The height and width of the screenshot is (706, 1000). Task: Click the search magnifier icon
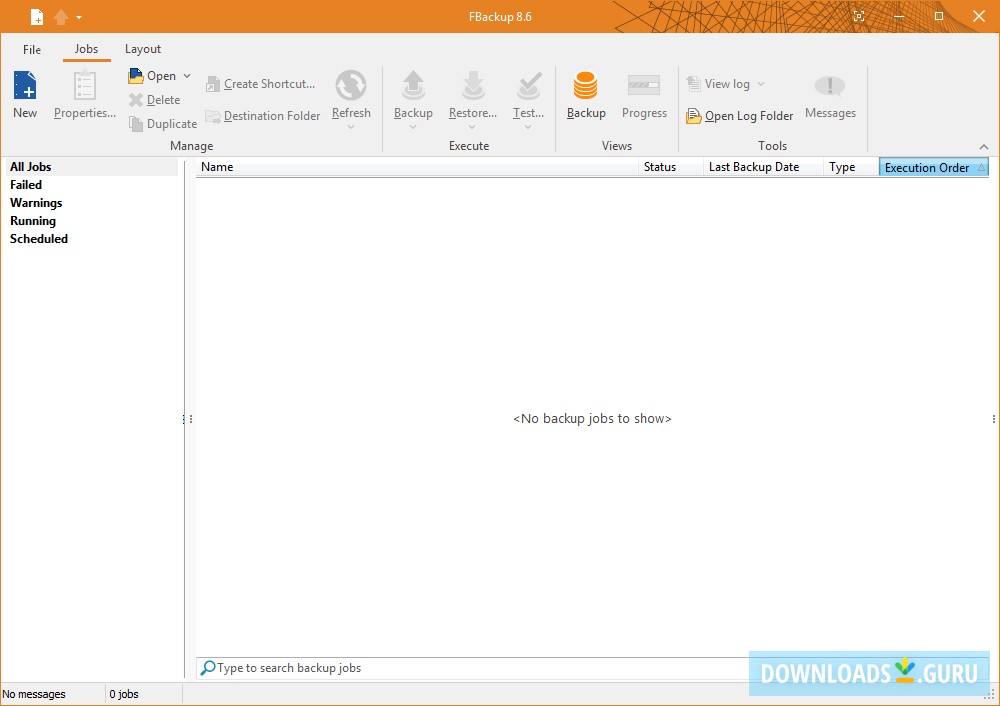pos(207,668)
